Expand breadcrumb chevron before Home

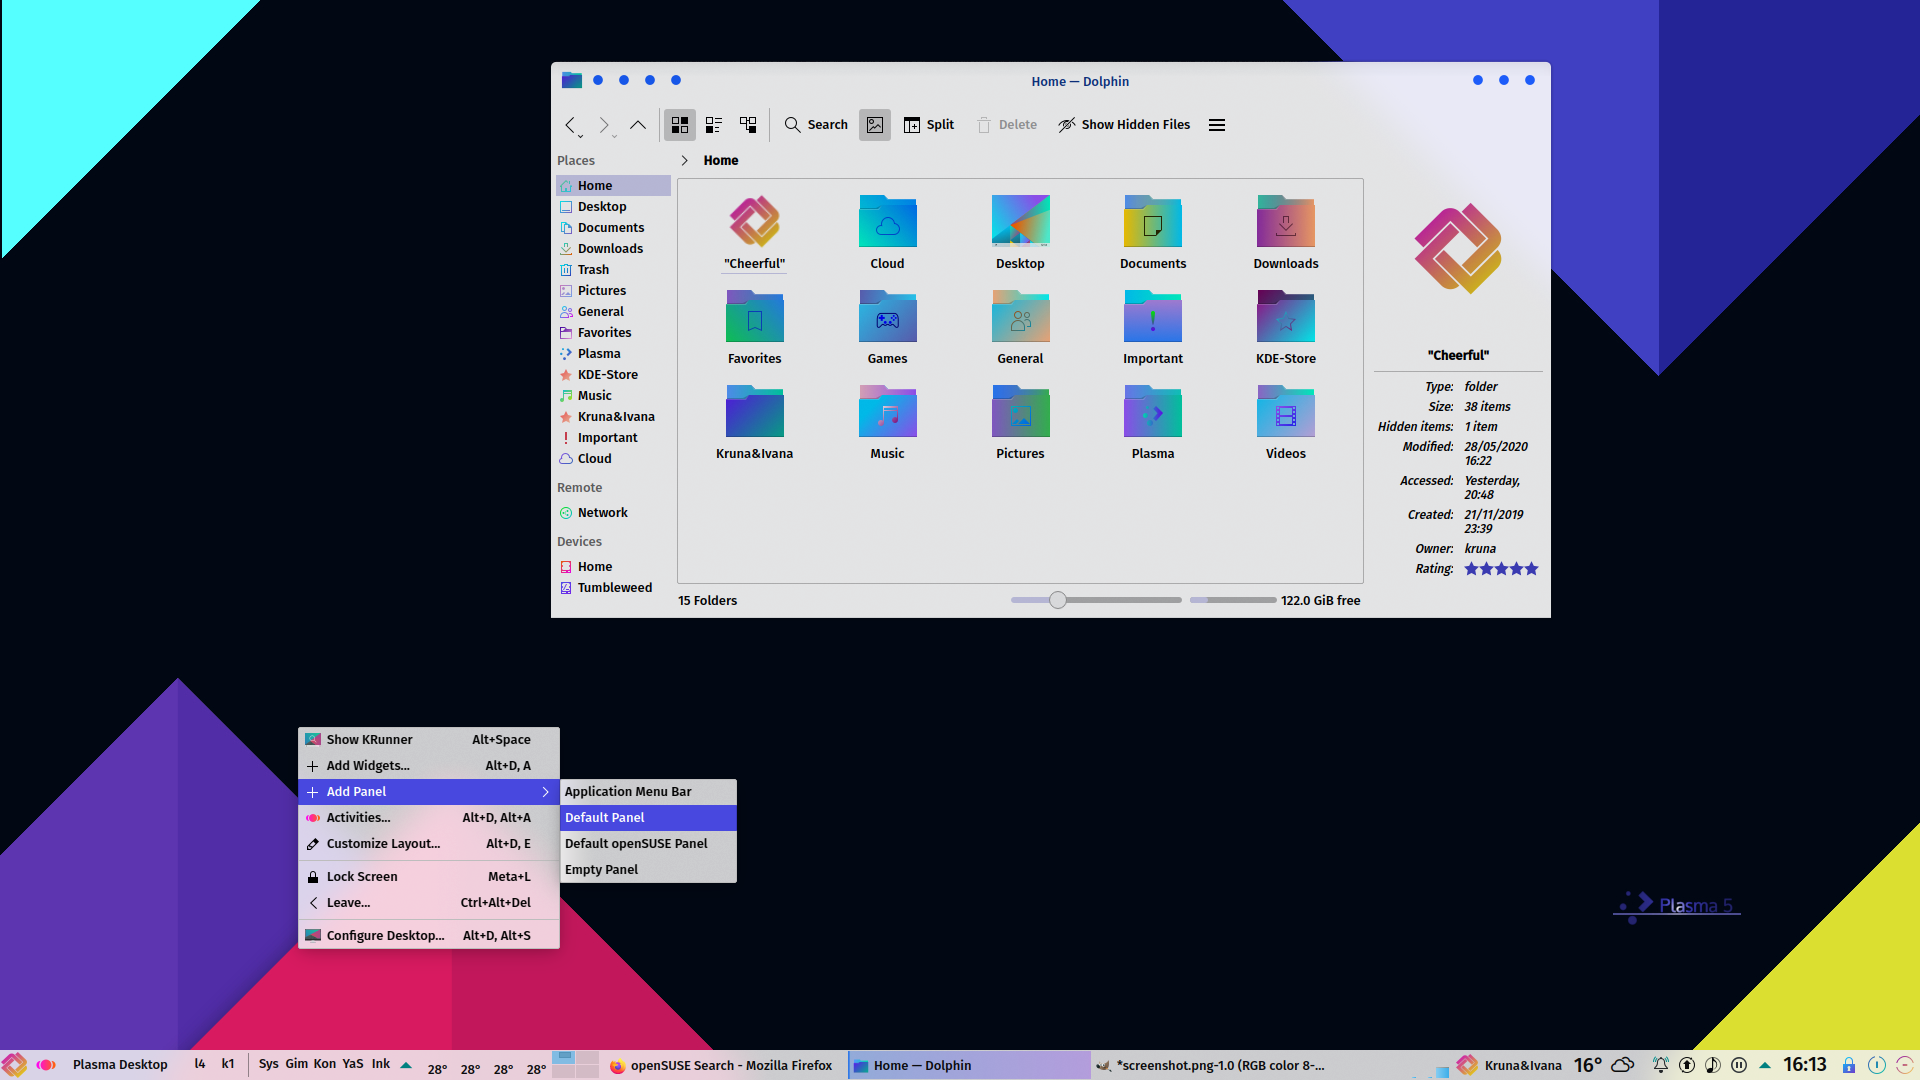684,160
